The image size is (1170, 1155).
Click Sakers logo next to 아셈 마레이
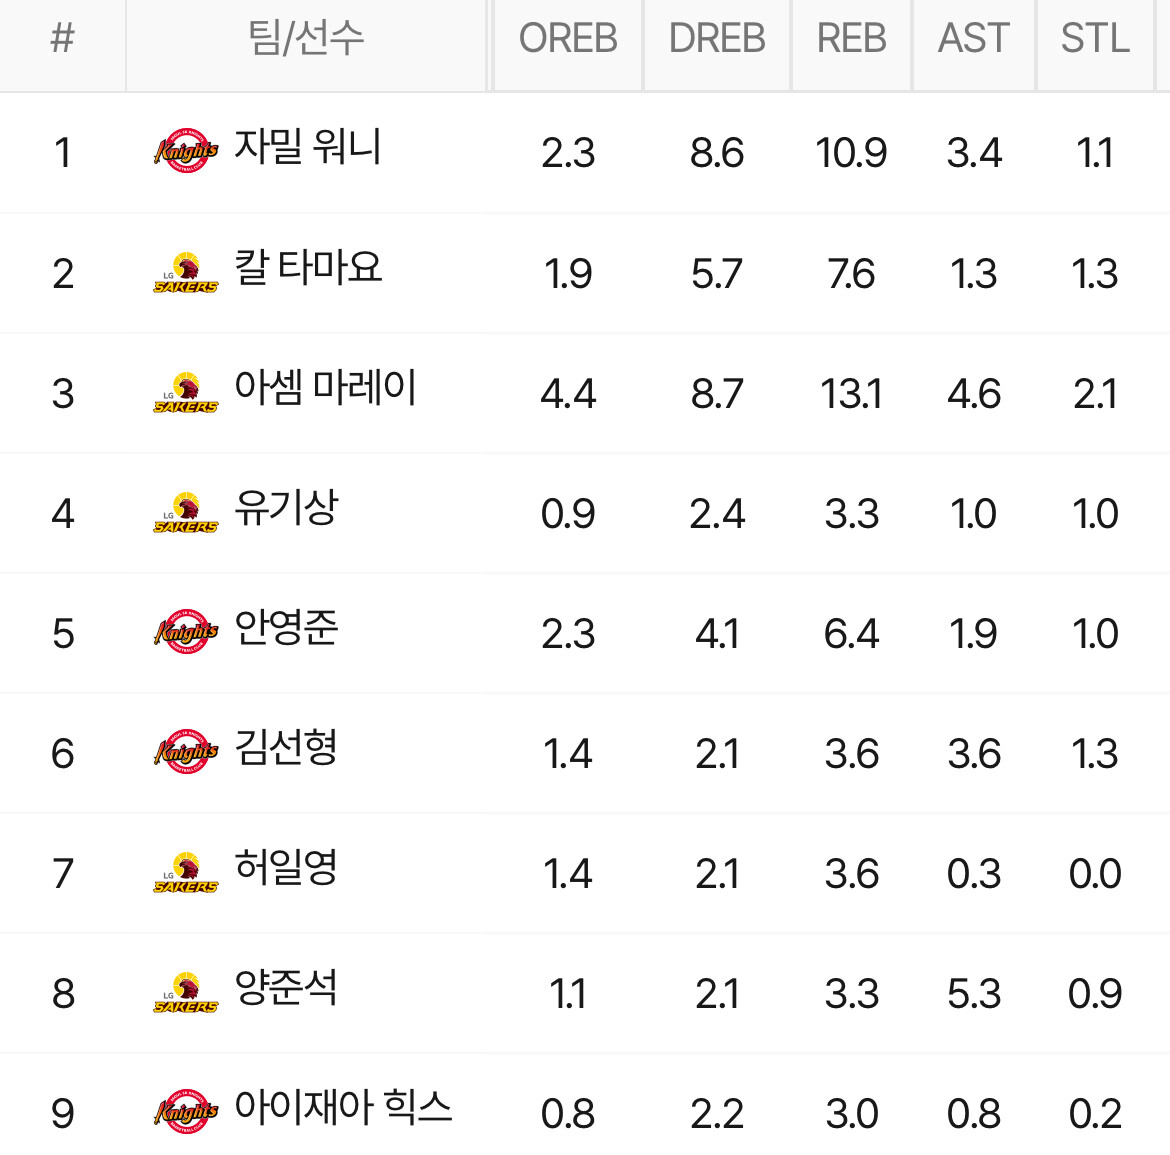coord(186,392)
